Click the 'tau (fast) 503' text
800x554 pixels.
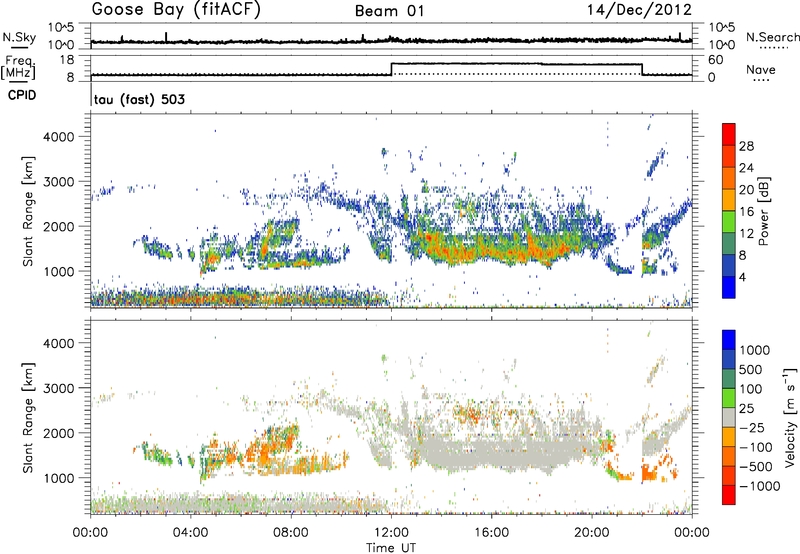click(139, 99)
